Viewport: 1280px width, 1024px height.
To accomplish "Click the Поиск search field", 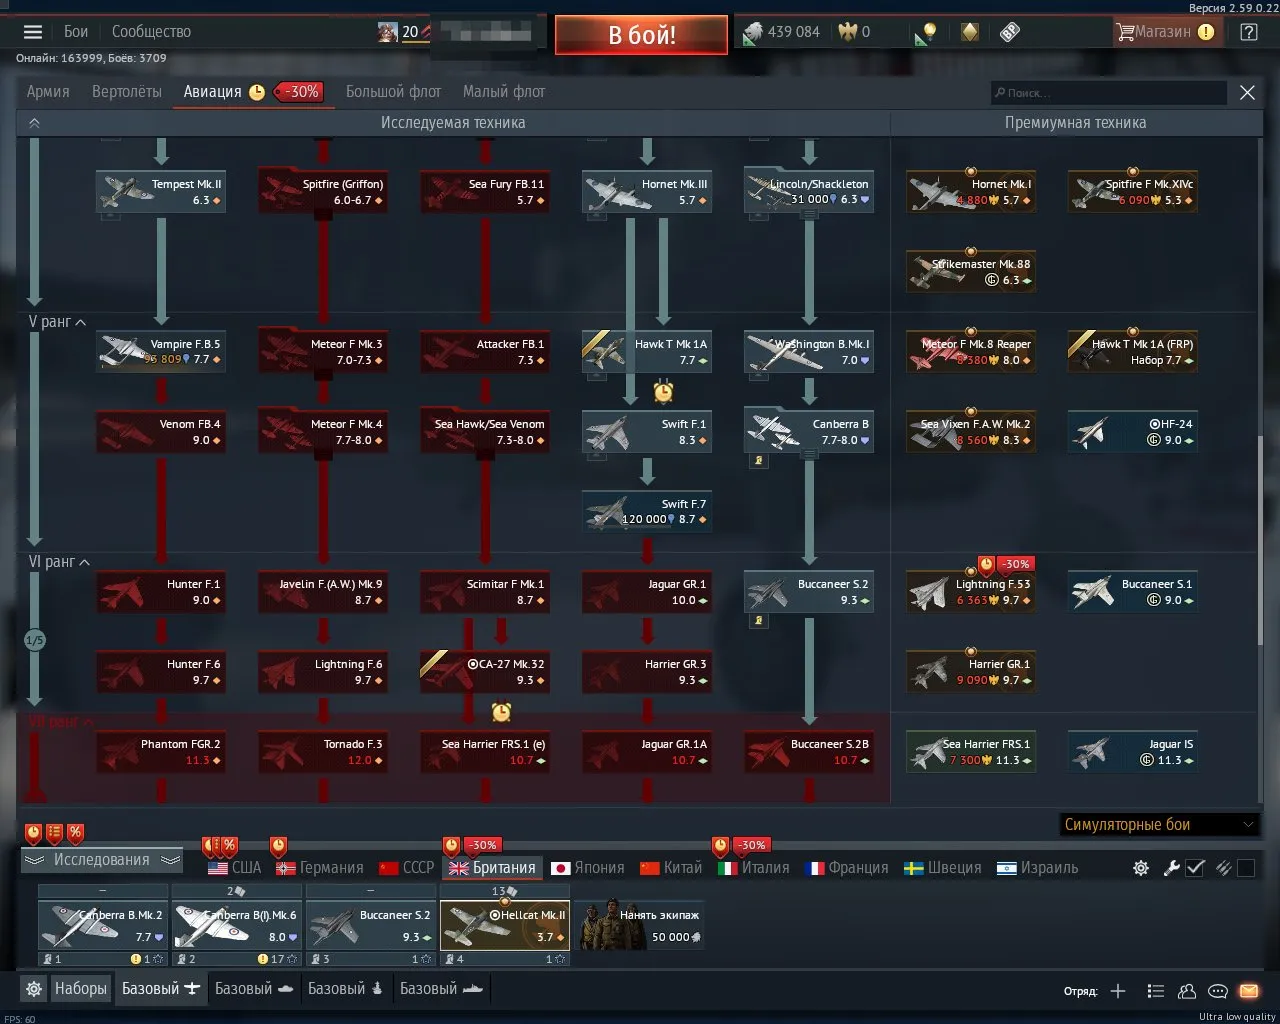I will (1108, 93).
